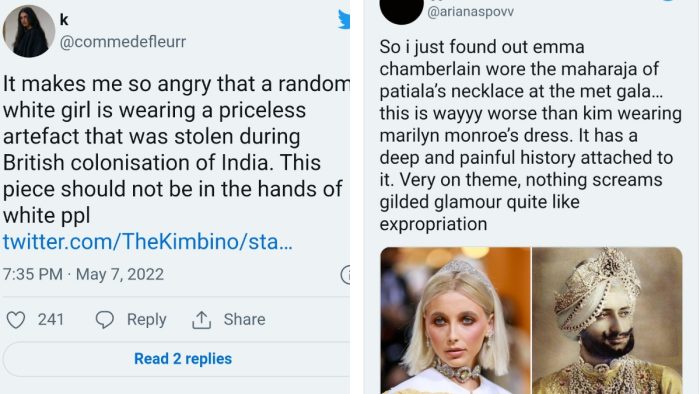This screenshot has height=394, width=700.
Task: Click the display name k
Action: coord(64,20)
